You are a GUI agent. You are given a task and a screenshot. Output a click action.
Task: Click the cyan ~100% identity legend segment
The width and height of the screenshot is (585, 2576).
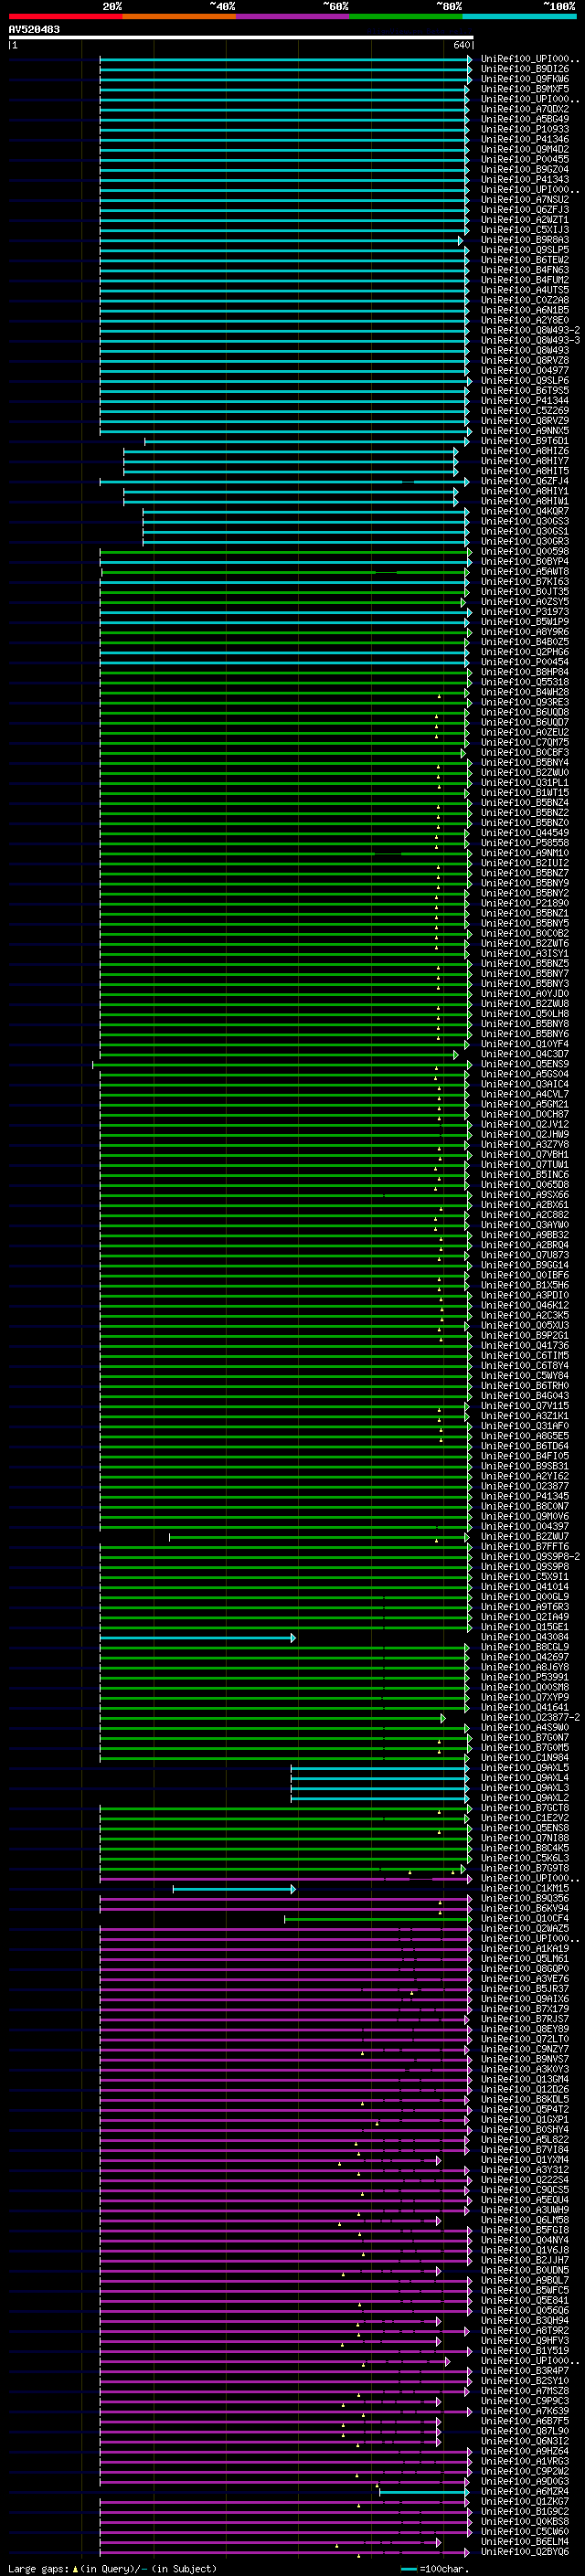point(520,16)
